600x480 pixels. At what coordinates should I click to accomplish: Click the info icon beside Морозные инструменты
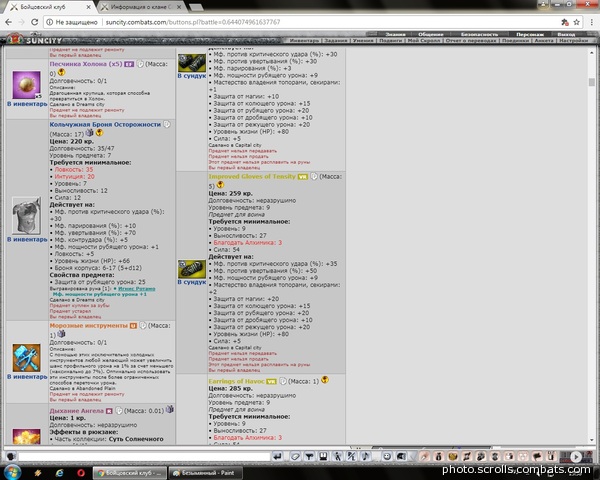[x=143, y=325]
